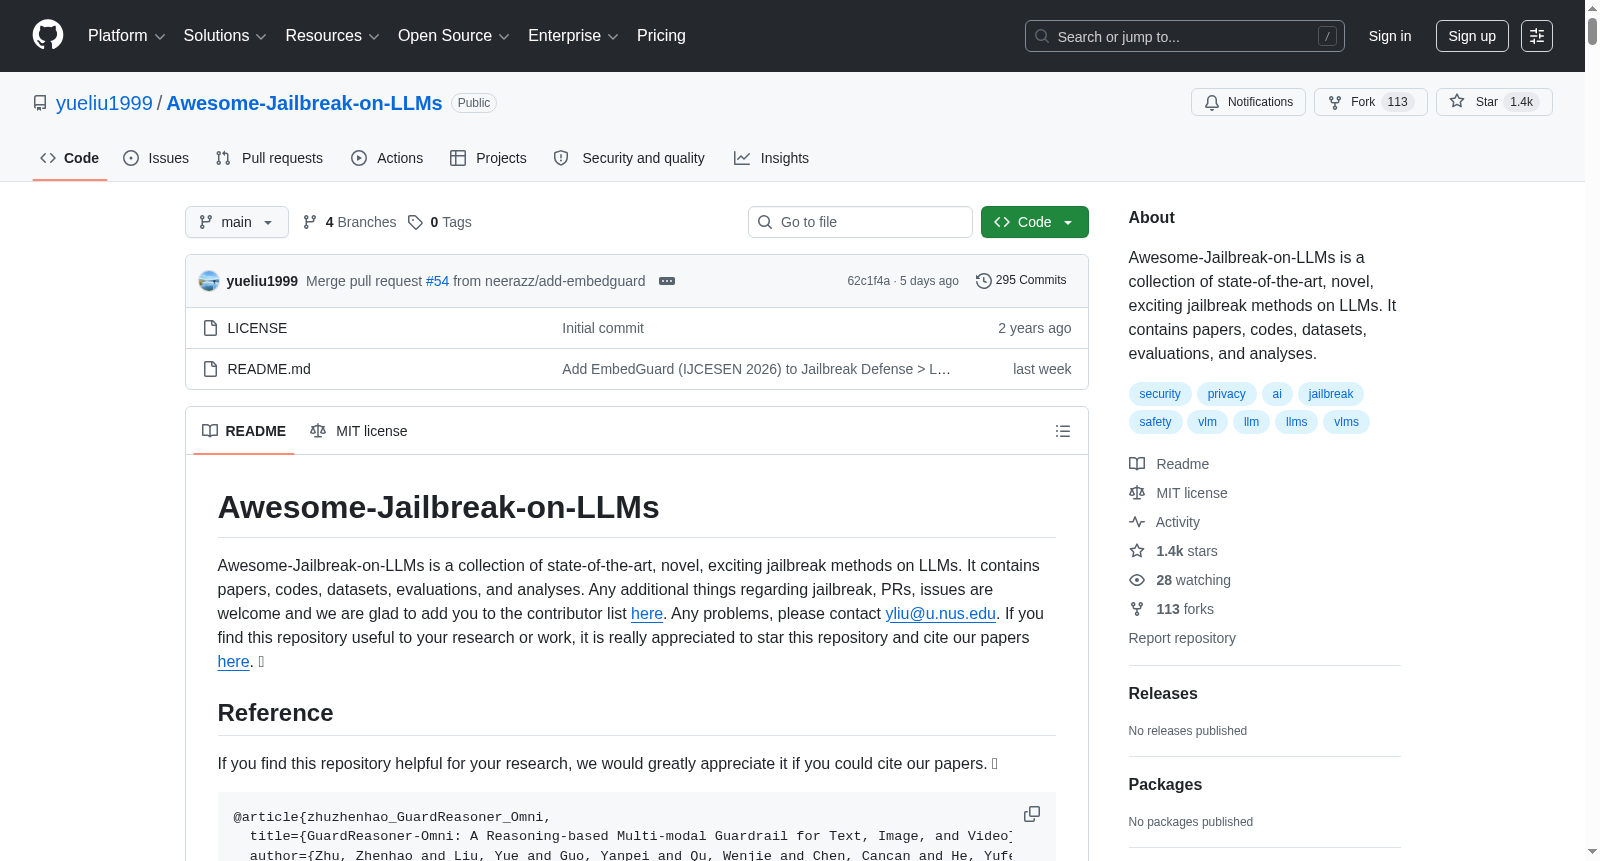Open the Readme link in About
The image size is (1600, 861).
[x=1169, y=464]
